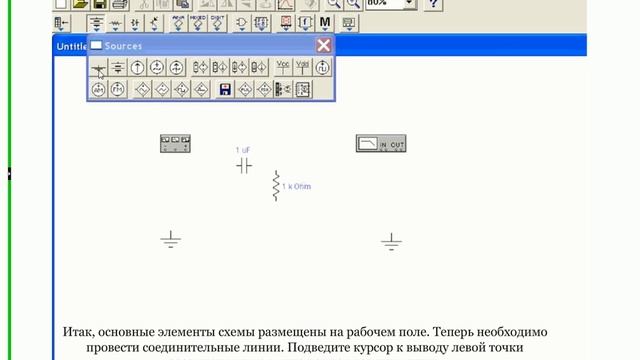640x360 pixels.
Task: Open the Controls parts bin
Action: tap(305, 23)
